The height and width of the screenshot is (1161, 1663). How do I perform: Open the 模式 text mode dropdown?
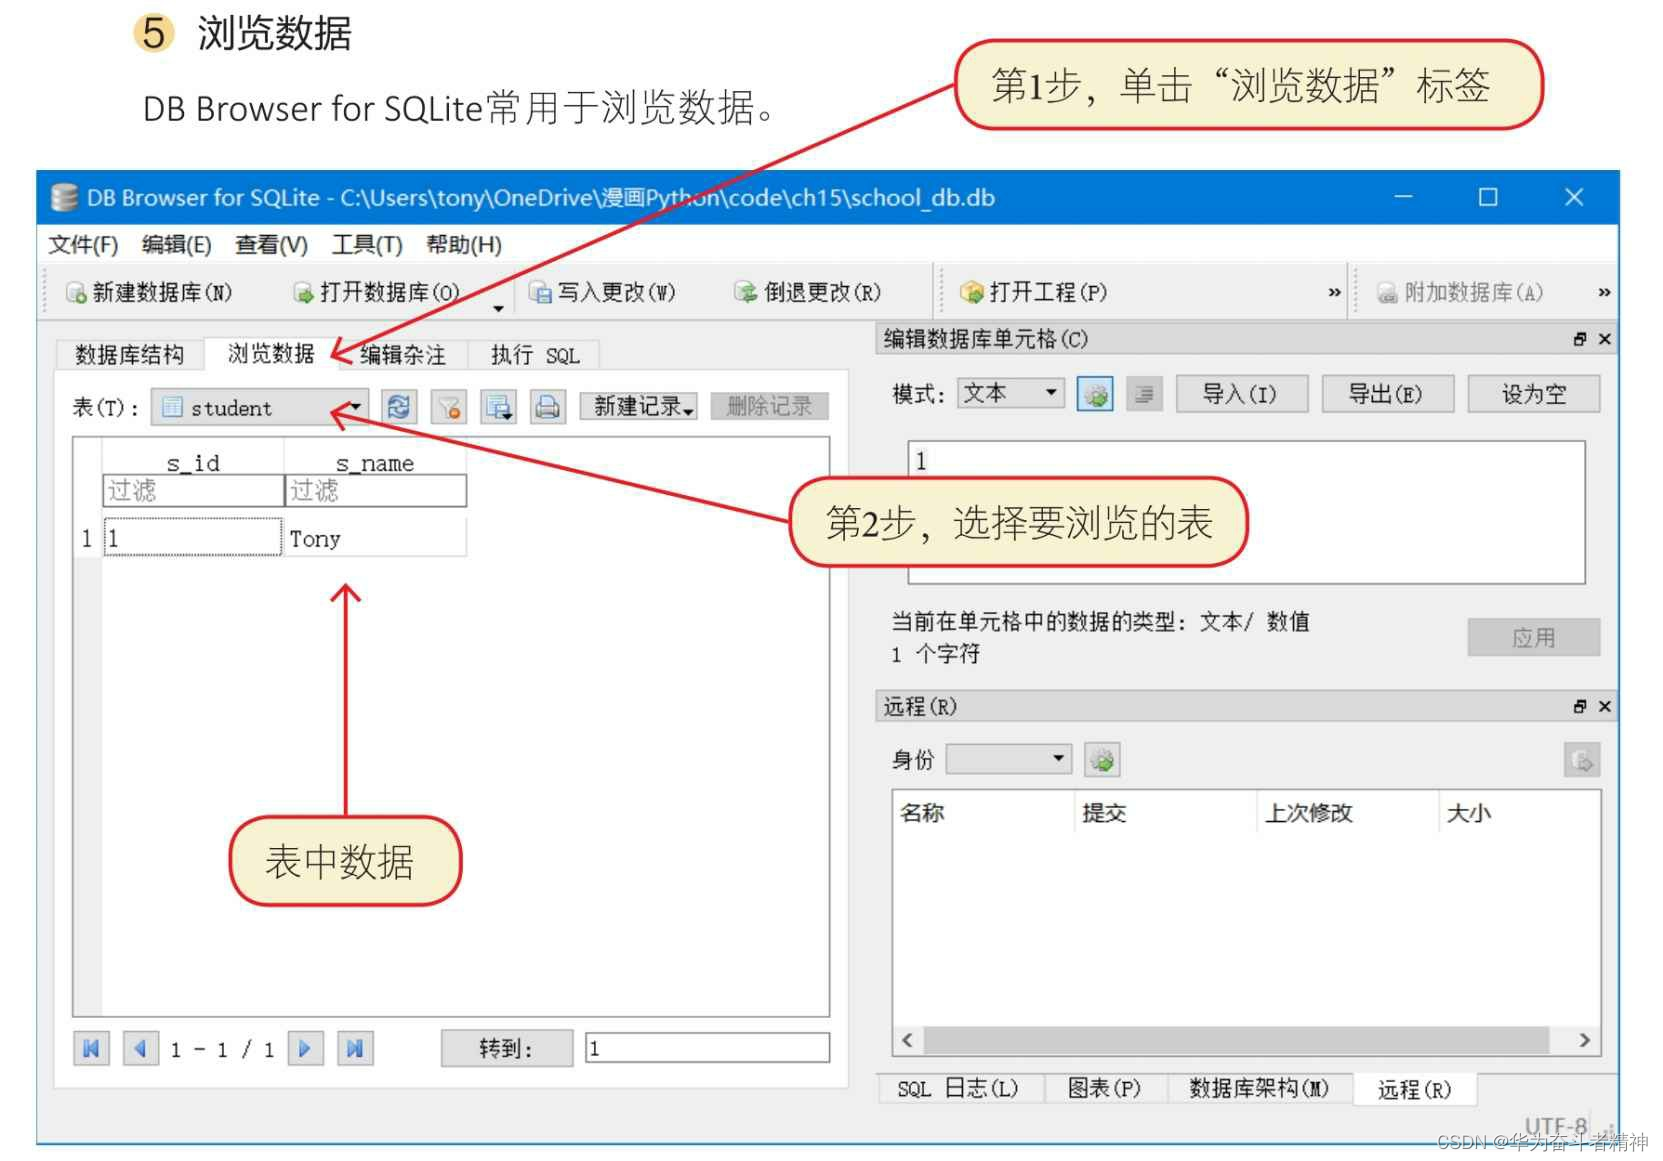1010,393
